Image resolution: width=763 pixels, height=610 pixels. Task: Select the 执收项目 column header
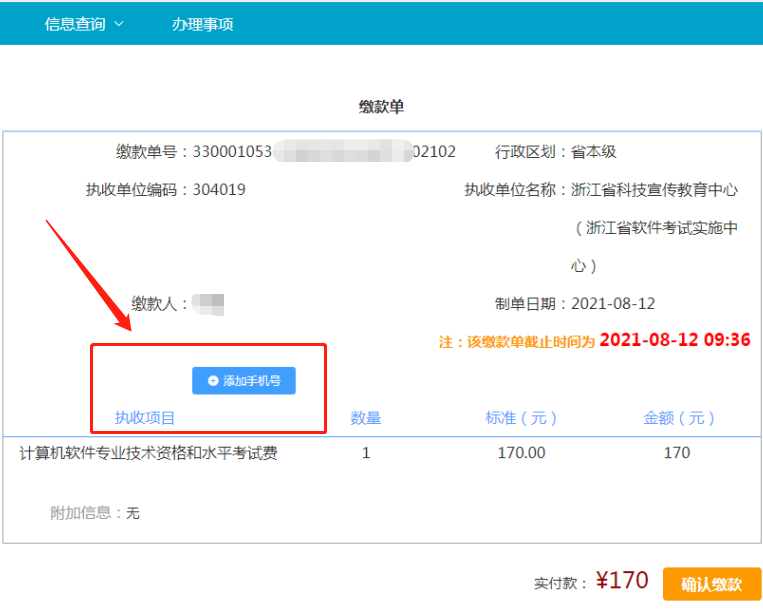[145, 418]
